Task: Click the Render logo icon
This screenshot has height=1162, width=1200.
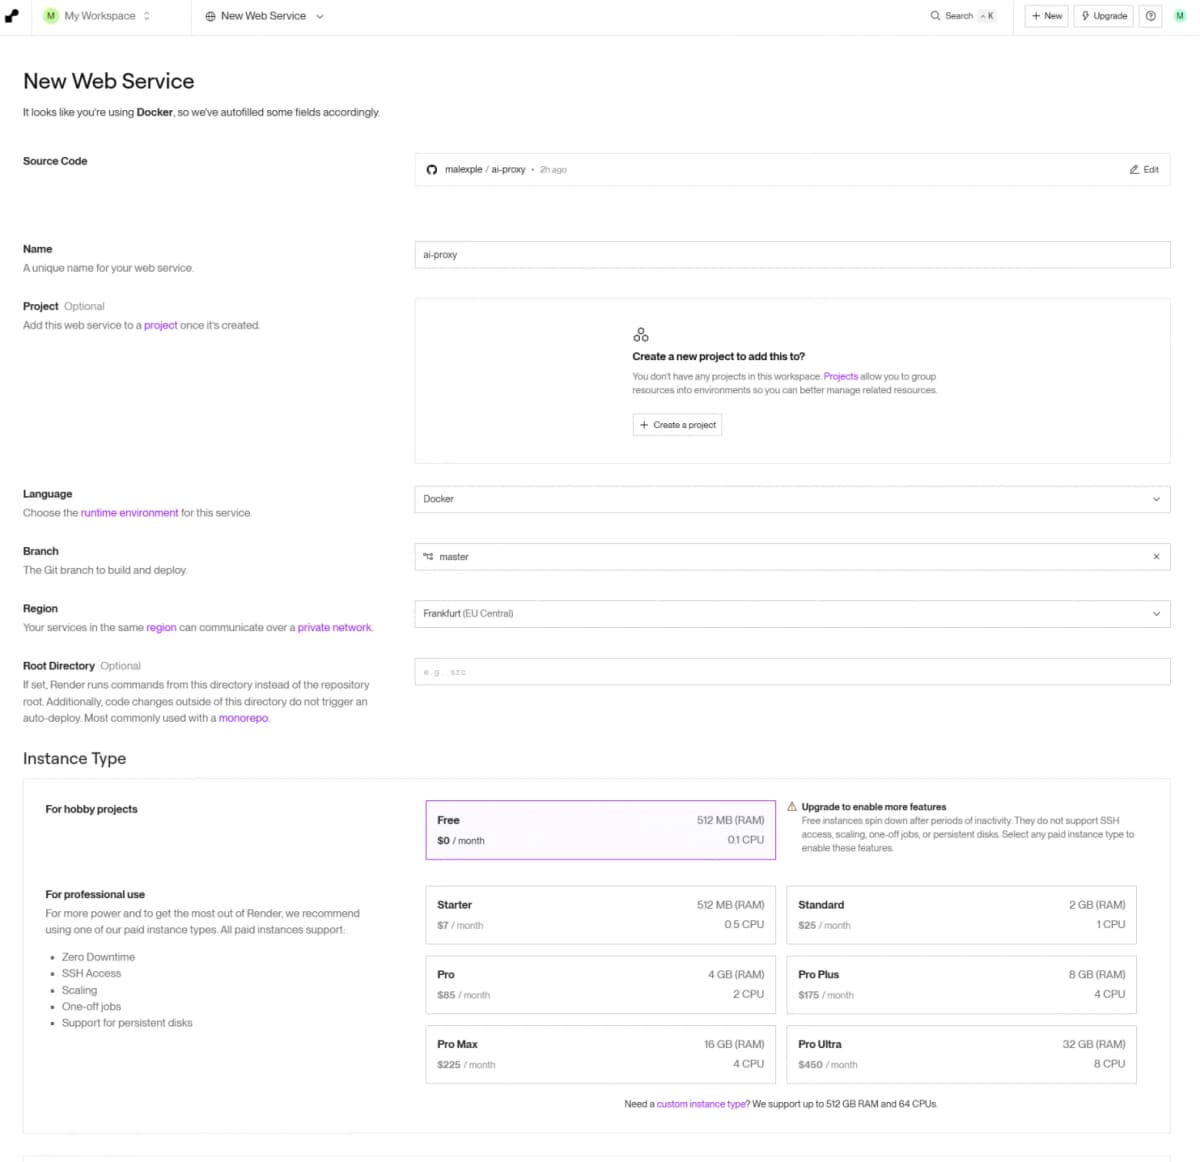Action: [12, 16]
